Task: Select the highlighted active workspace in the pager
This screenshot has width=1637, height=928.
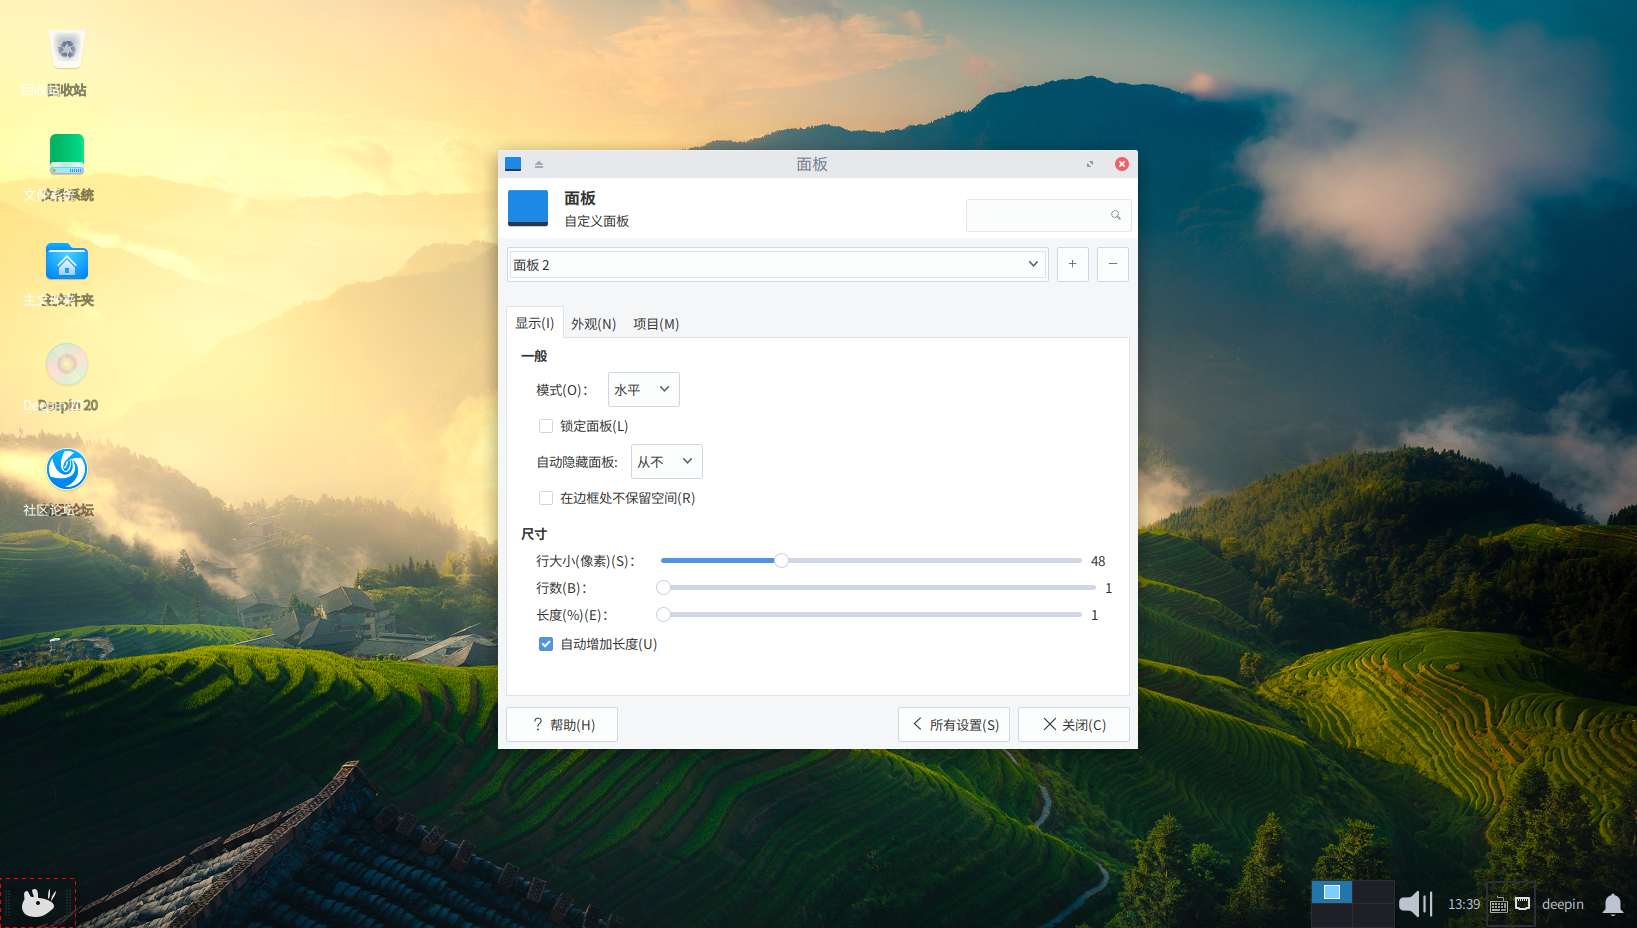Action: [1332, 892]
